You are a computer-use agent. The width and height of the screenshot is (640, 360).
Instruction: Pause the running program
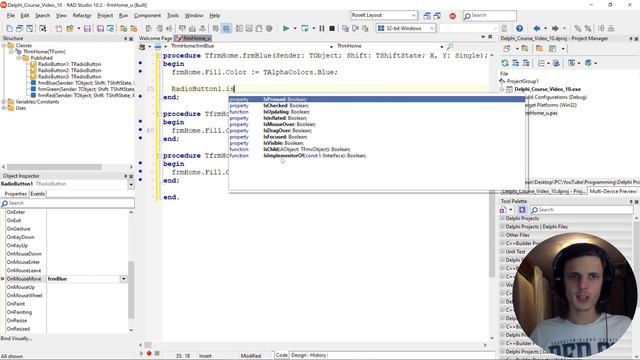coord(322,29)
